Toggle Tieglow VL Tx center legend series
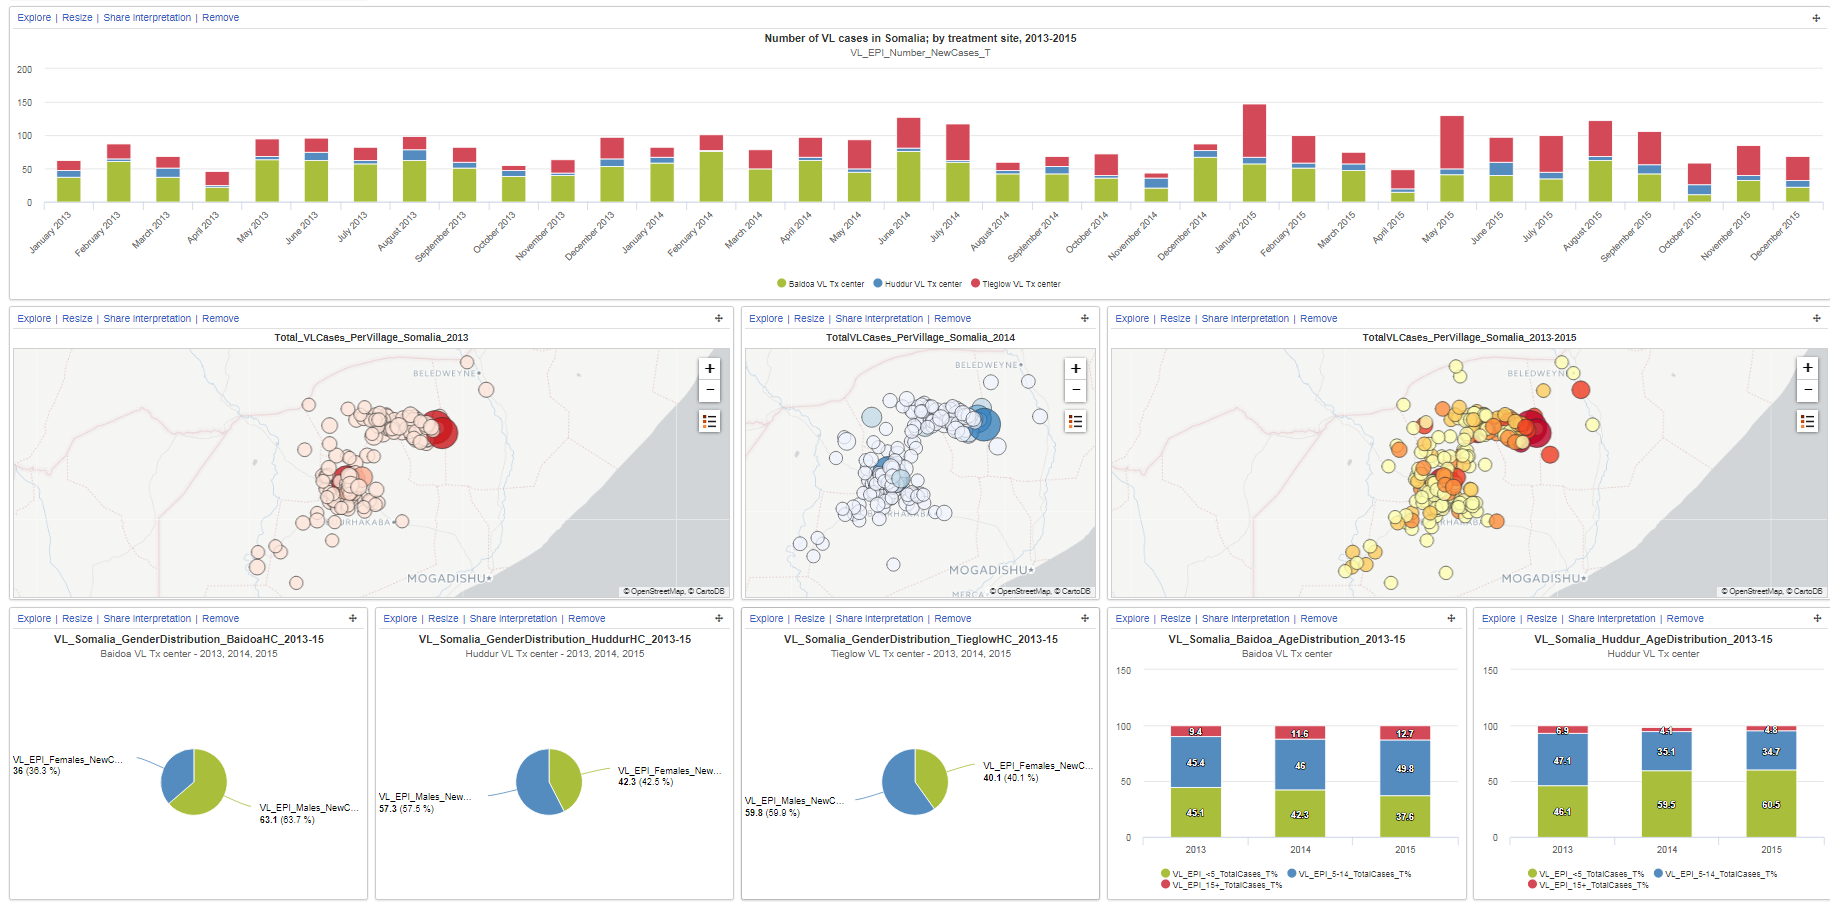The image size is (1830, 905). pyautogui.click(x=1015, y=284)
